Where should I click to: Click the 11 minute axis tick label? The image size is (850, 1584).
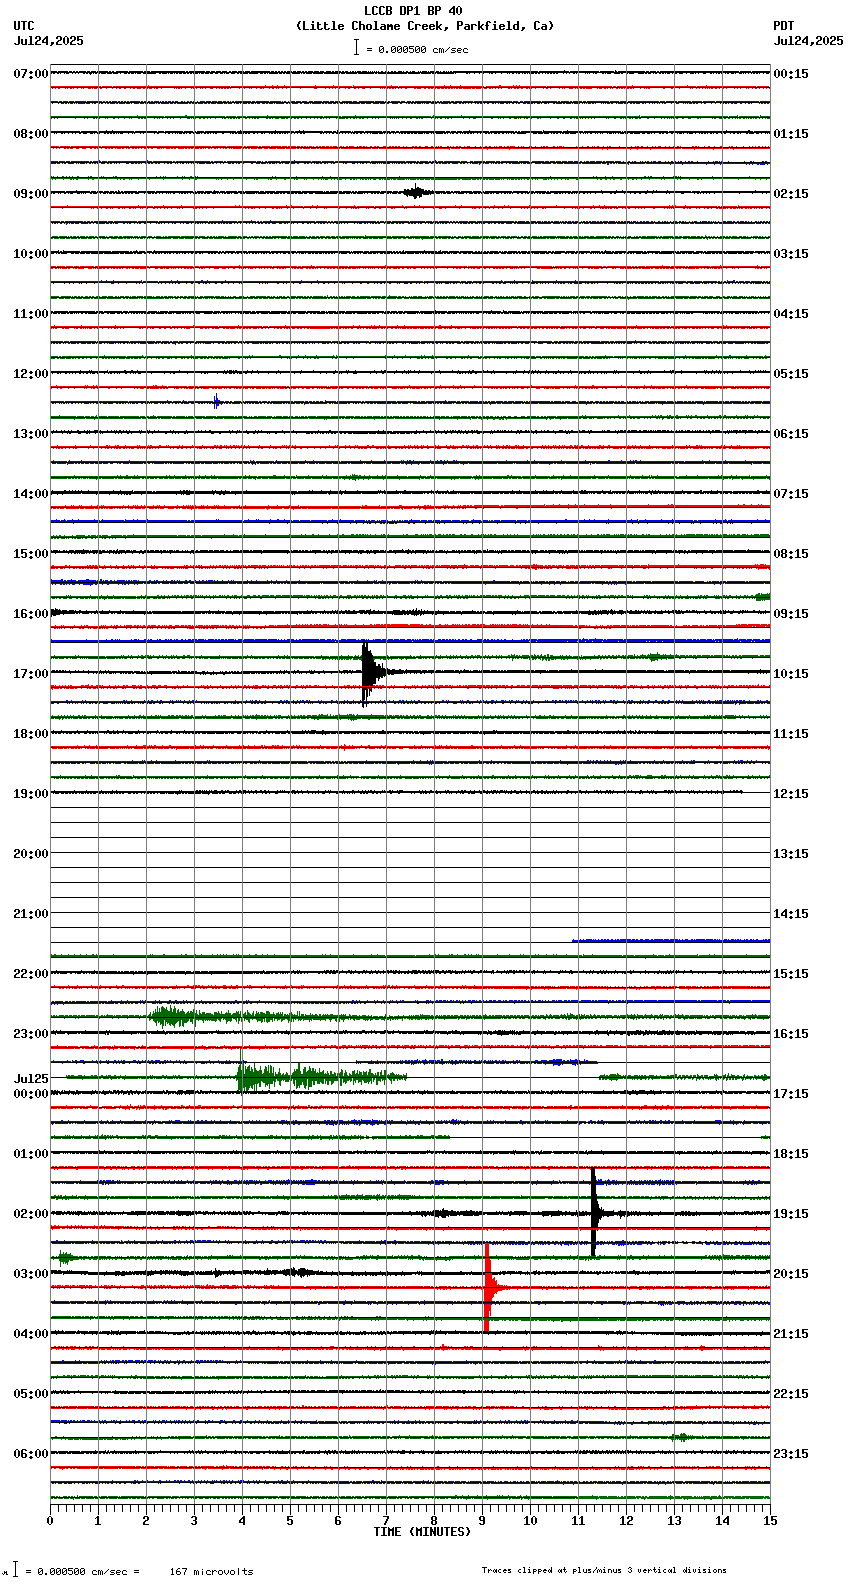tap(578, 1521)
